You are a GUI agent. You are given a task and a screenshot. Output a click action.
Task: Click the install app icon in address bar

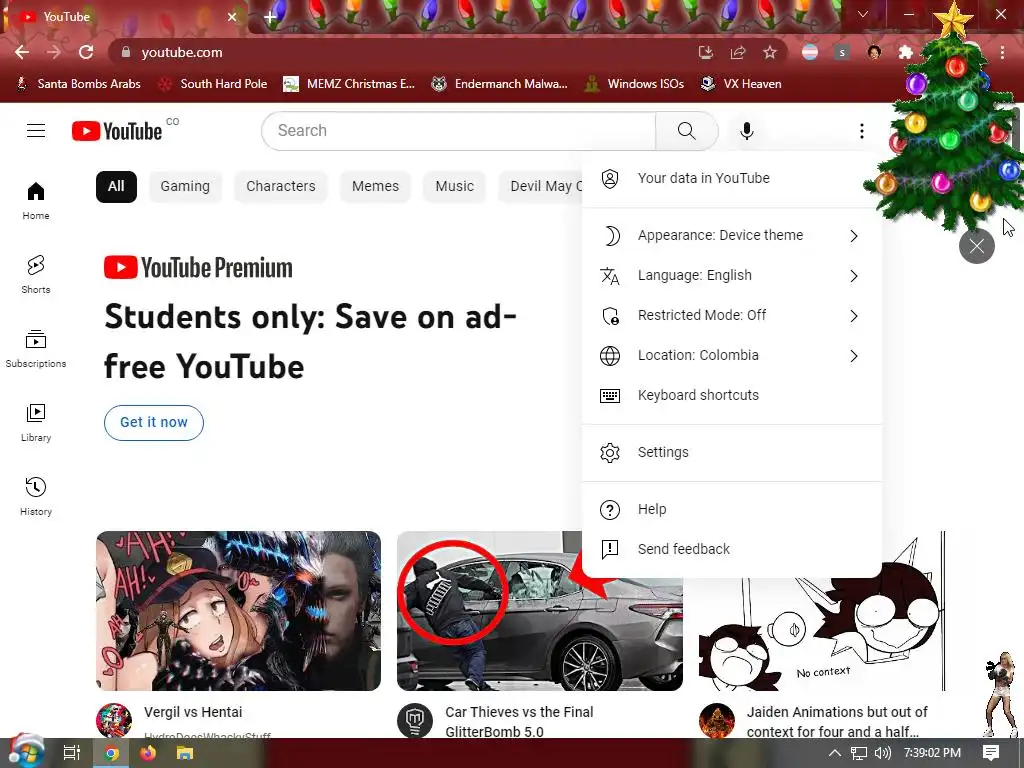tap(706, 52)
